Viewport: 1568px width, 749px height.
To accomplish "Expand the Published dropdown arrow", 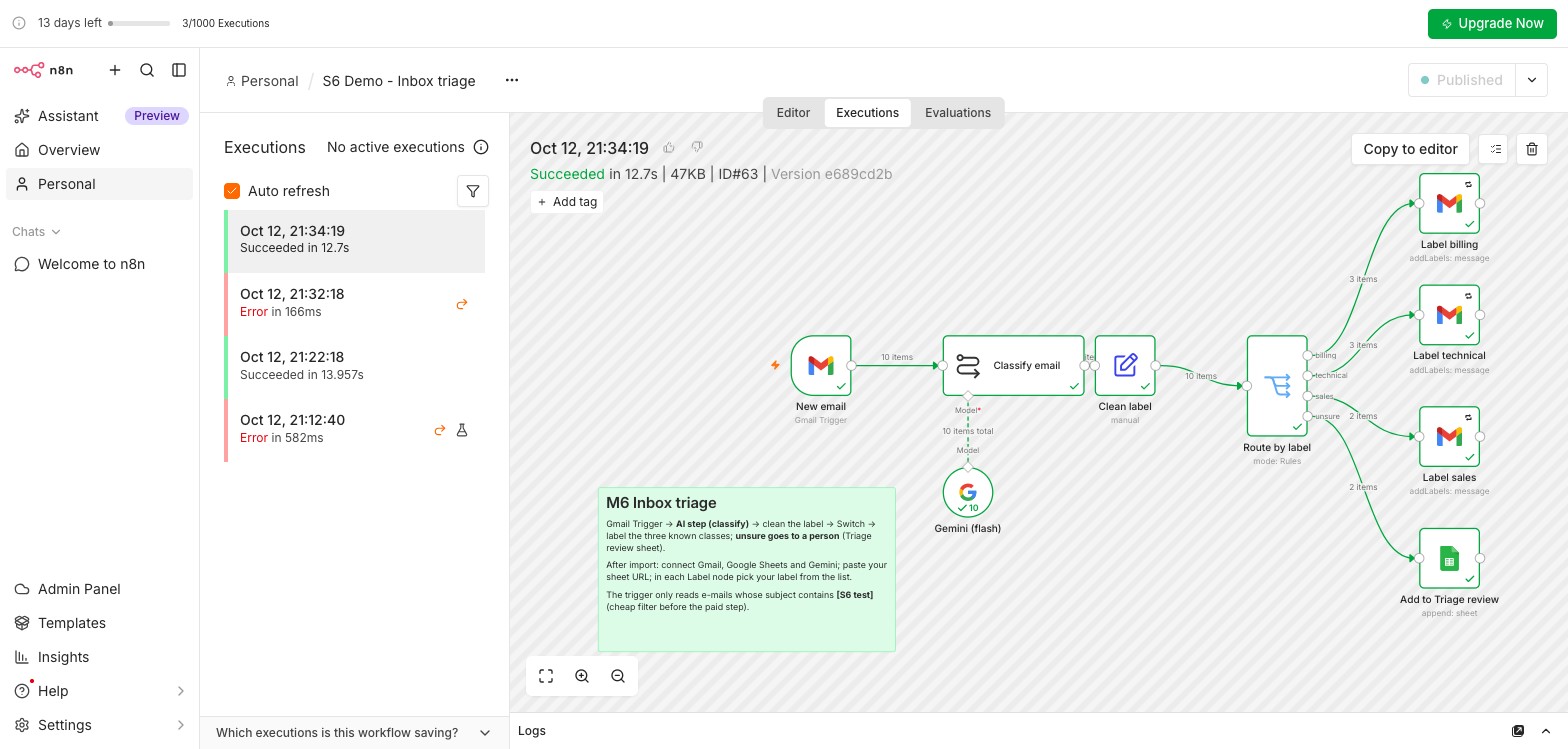I will (x=1532, y=80).
